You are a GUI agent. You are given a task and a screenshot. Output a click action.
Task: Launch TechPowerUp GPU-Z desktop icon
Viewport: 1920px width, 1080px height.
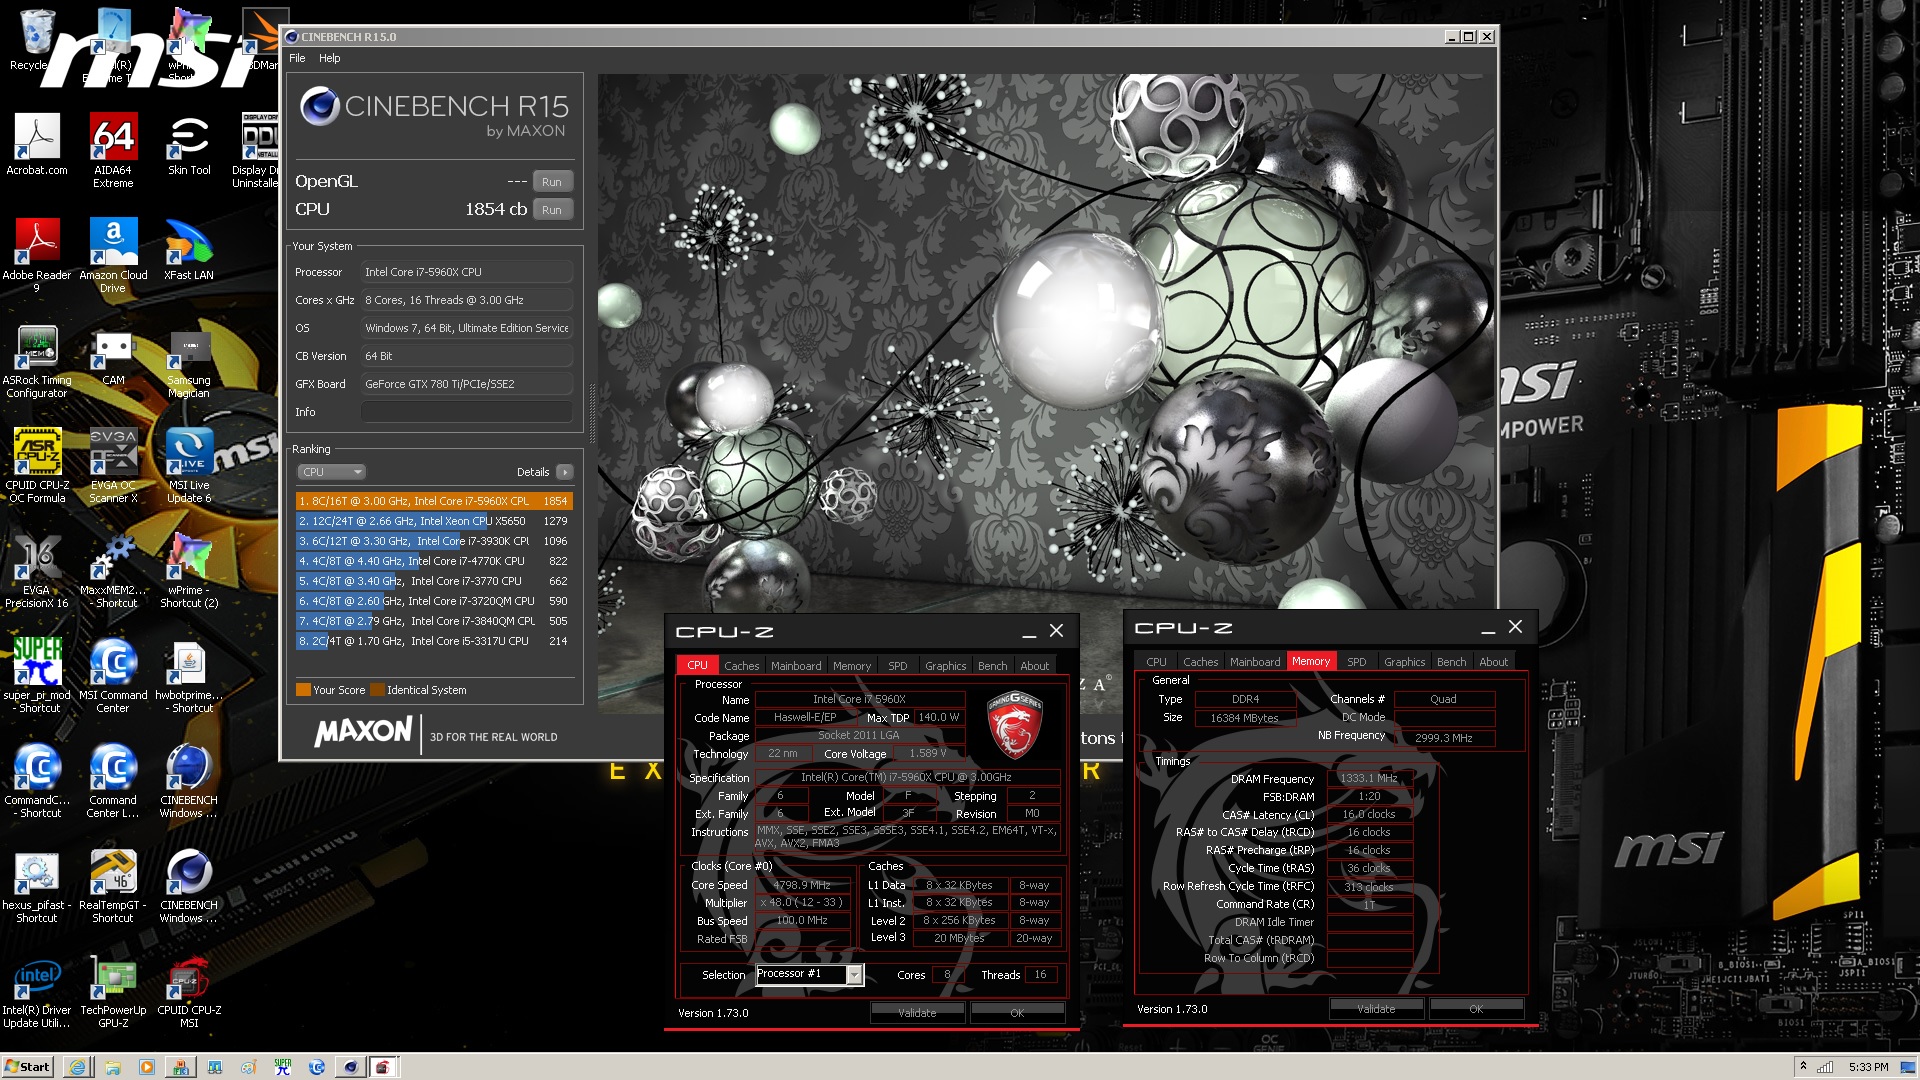click(x=113, y=992)
